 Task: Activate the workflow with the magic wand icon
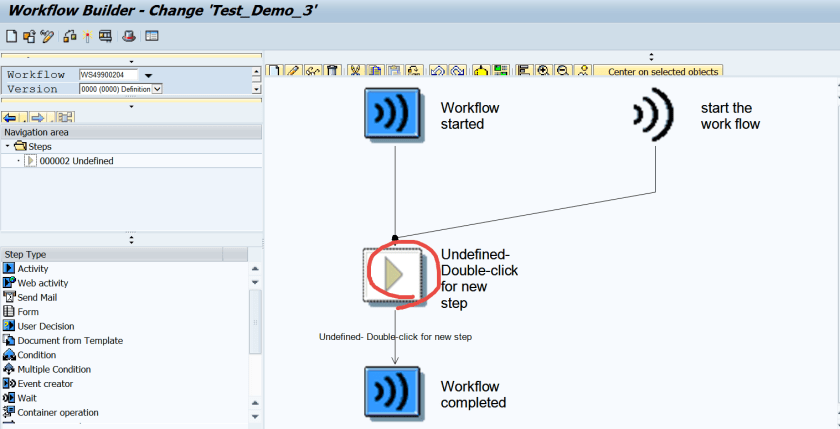point(88,36)
